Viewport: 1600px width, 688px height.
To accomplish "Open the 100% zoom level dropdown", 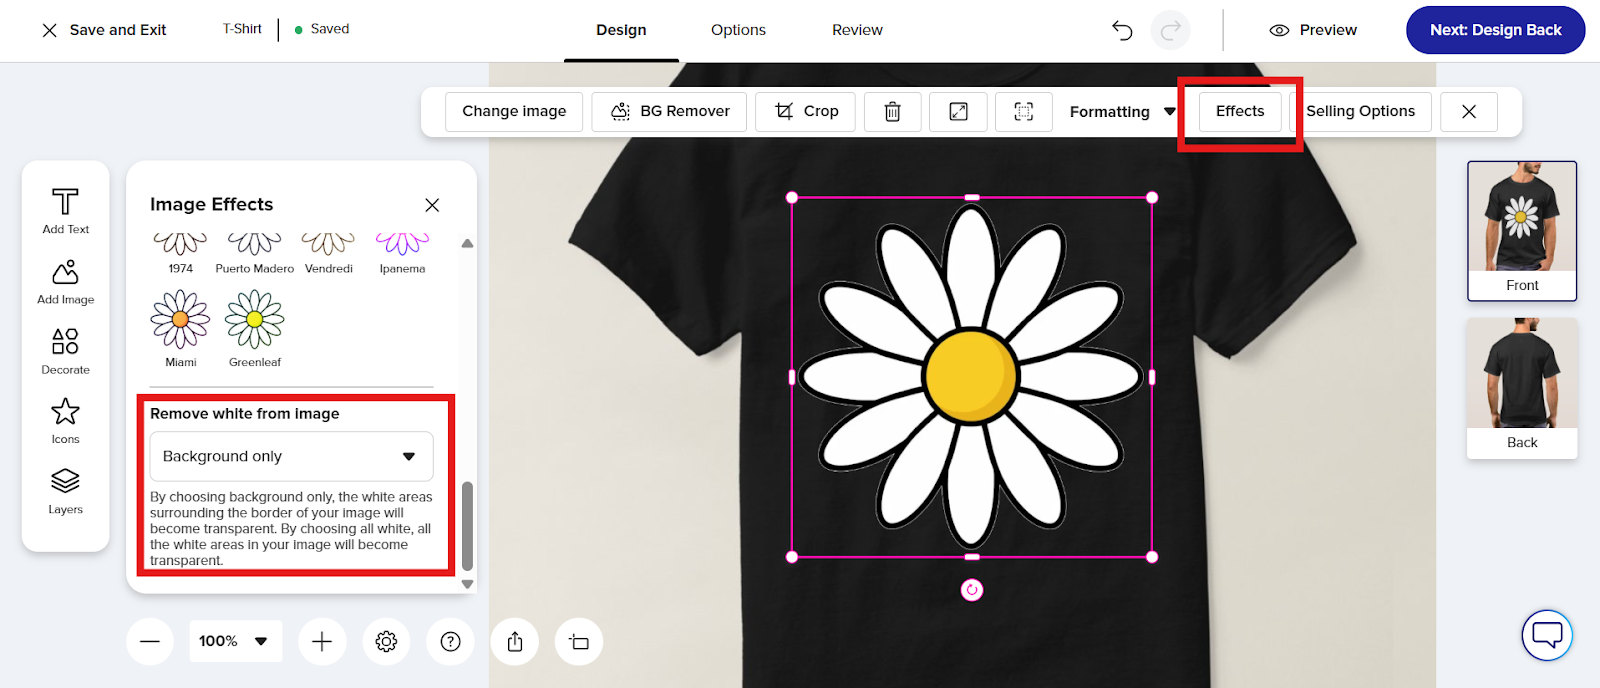I will pos(235,641).
